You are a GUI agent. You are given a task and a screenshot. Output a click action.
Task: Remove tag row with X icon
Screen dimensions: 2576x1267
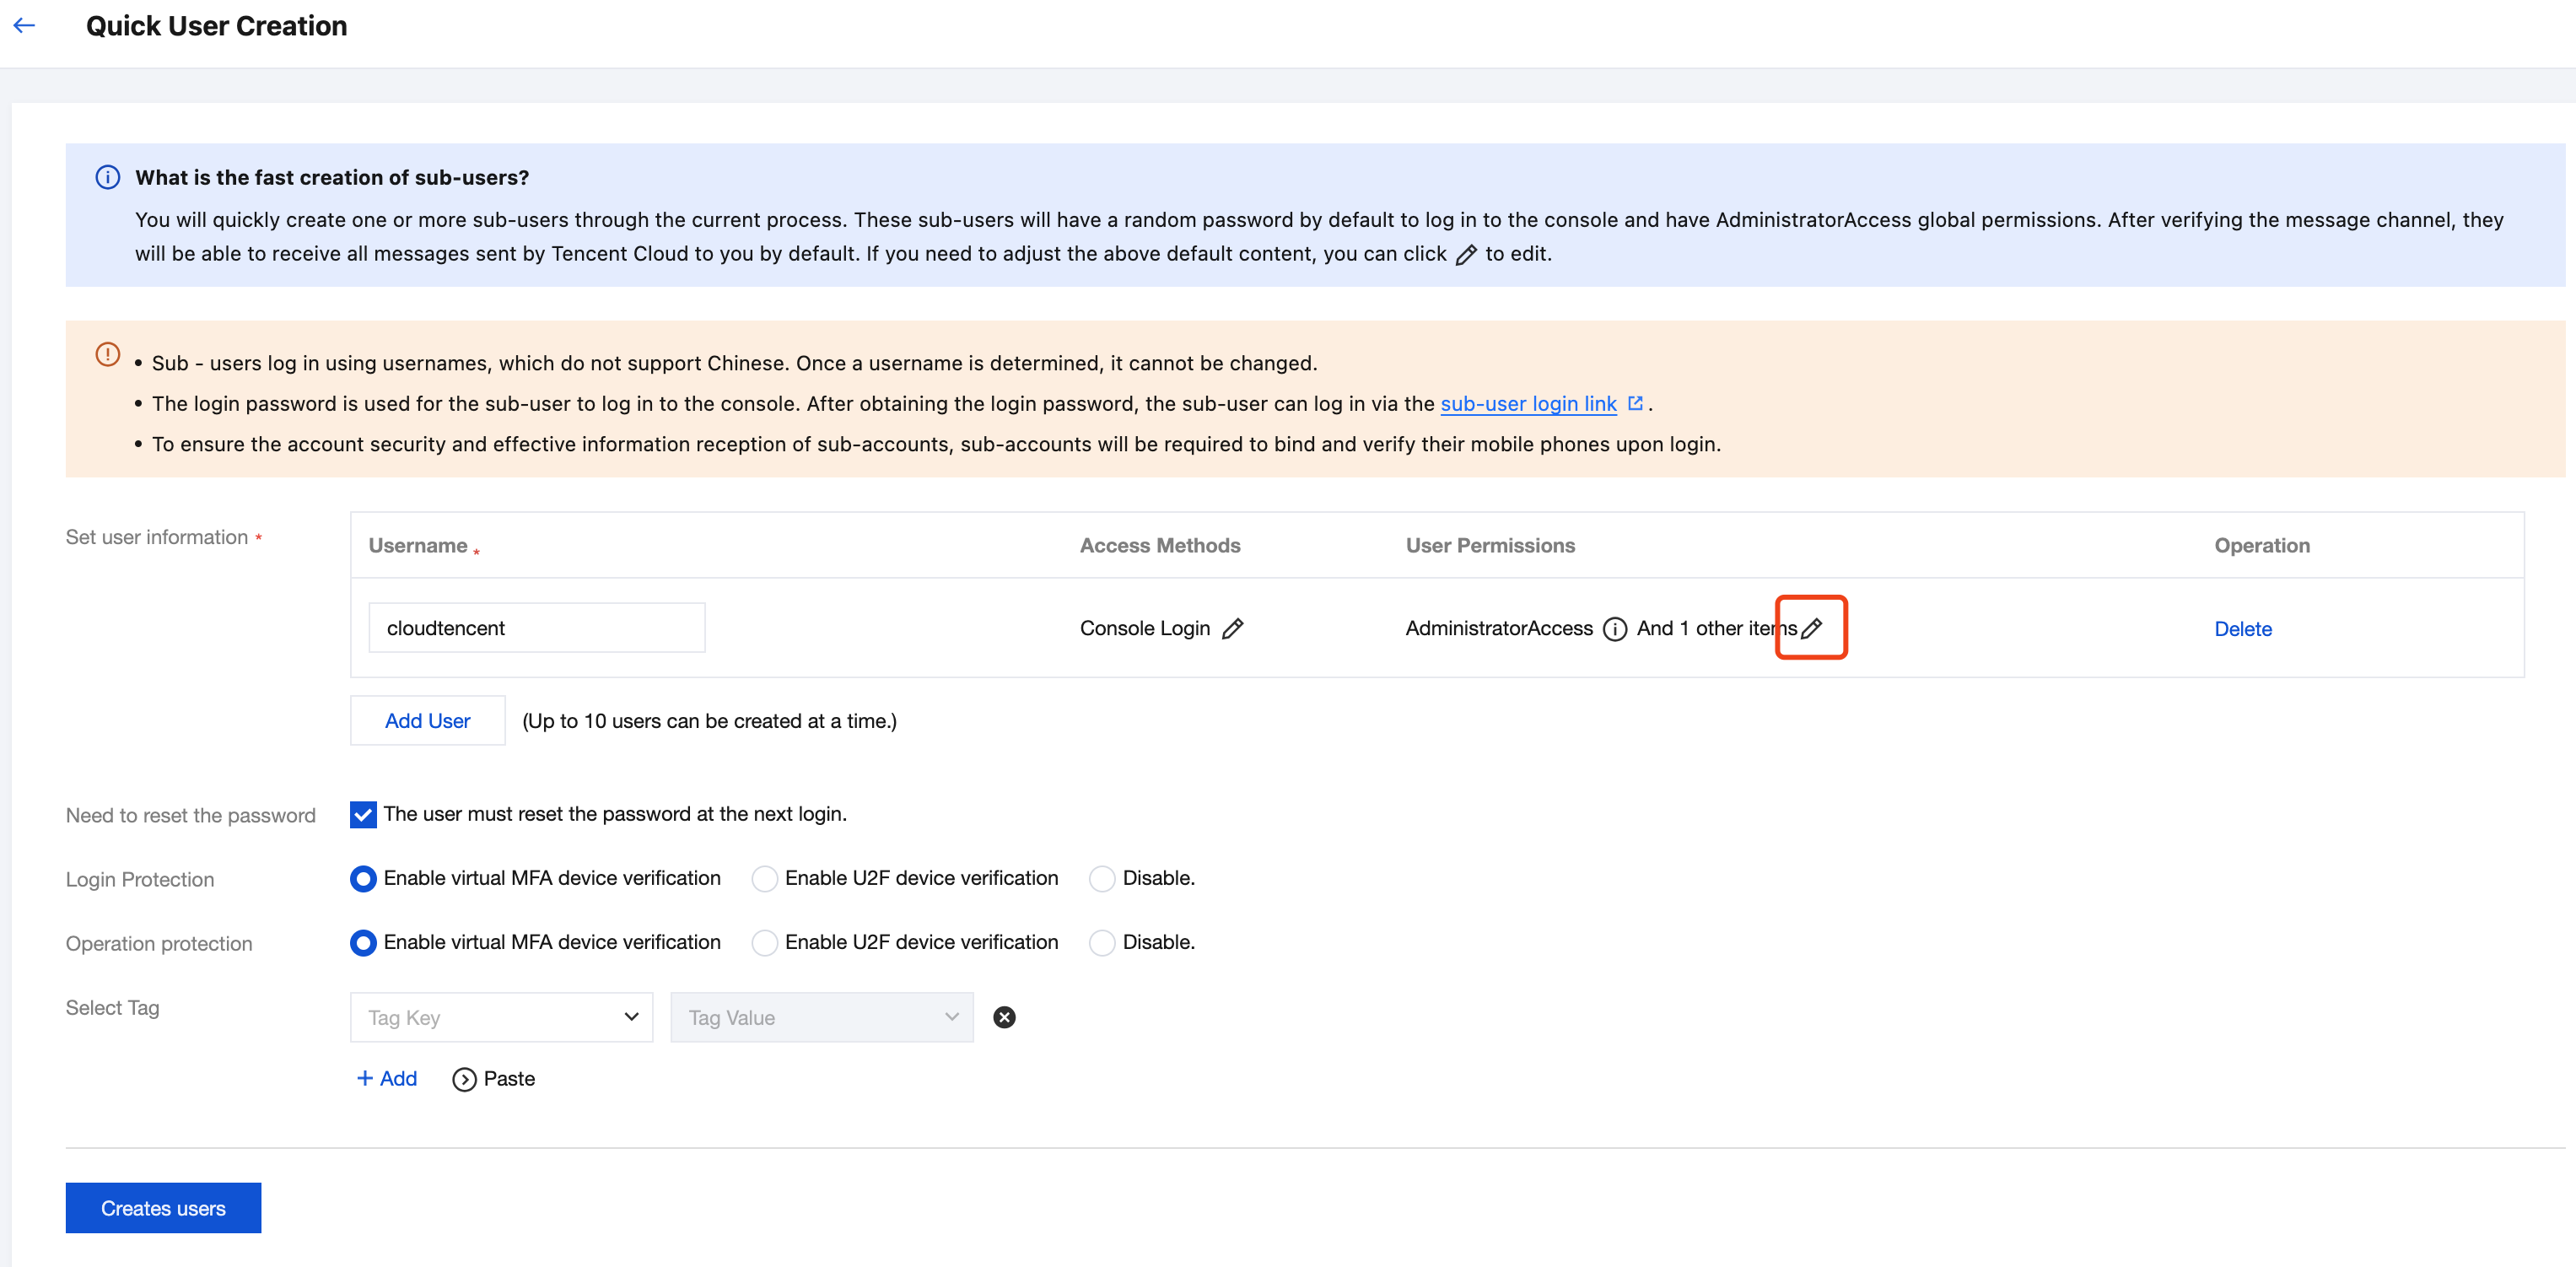[1004, 1017]
